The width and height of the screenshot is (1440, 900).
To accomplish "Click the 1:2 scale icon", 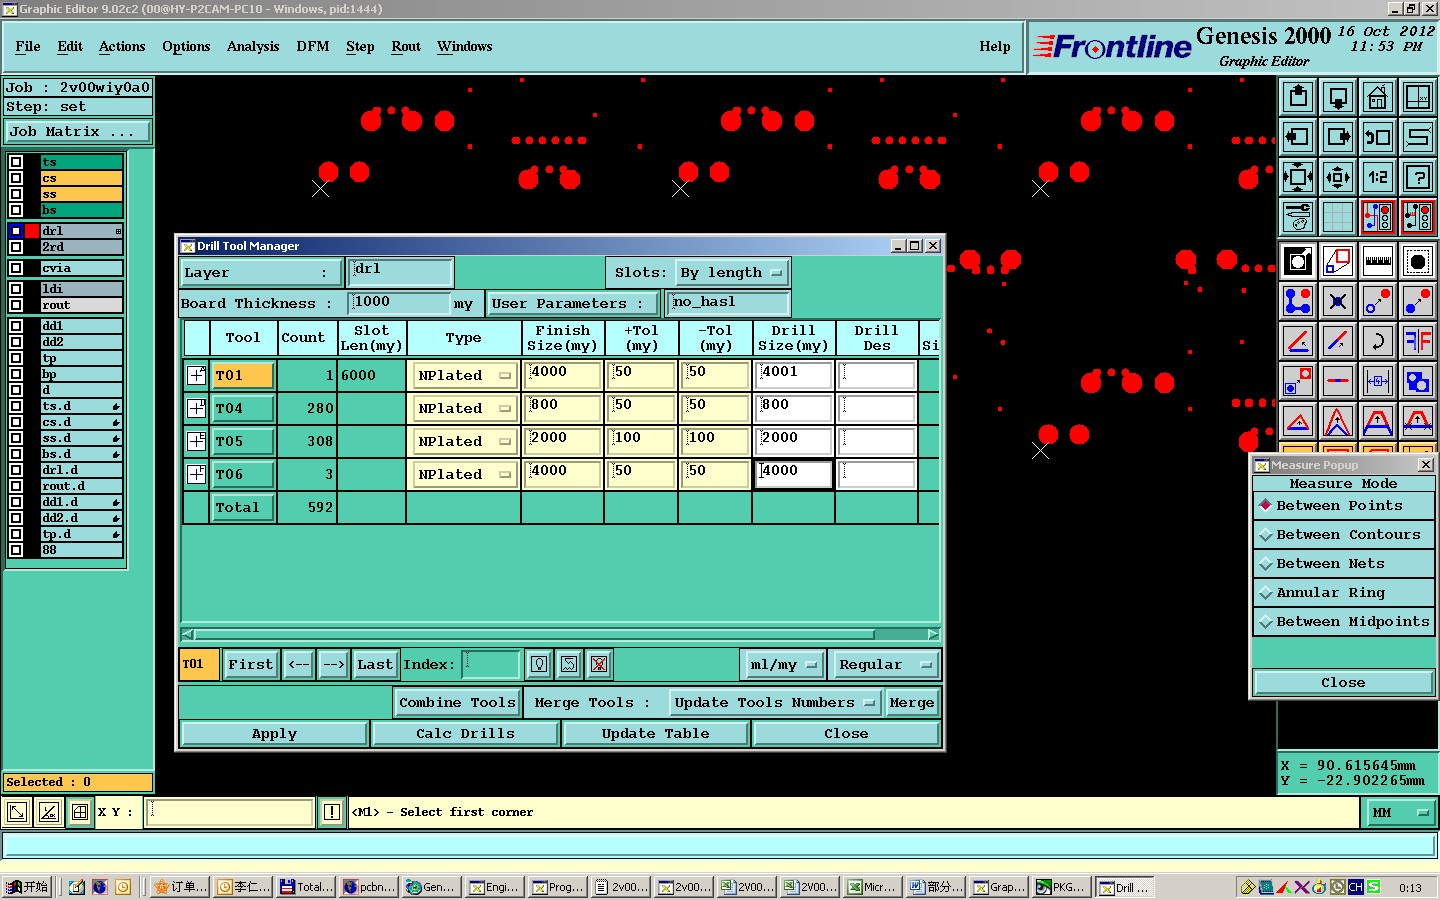I will [x=1378, y=177].
